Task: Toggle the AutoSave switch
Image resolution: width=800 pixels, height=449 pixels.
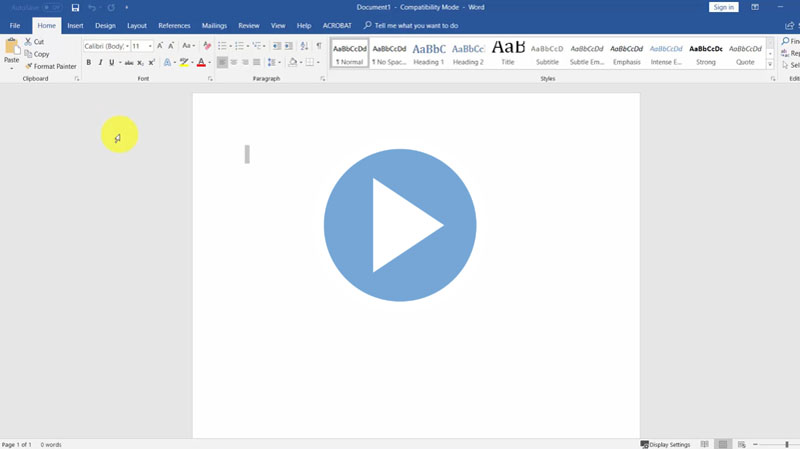Action: coord(50,7)
